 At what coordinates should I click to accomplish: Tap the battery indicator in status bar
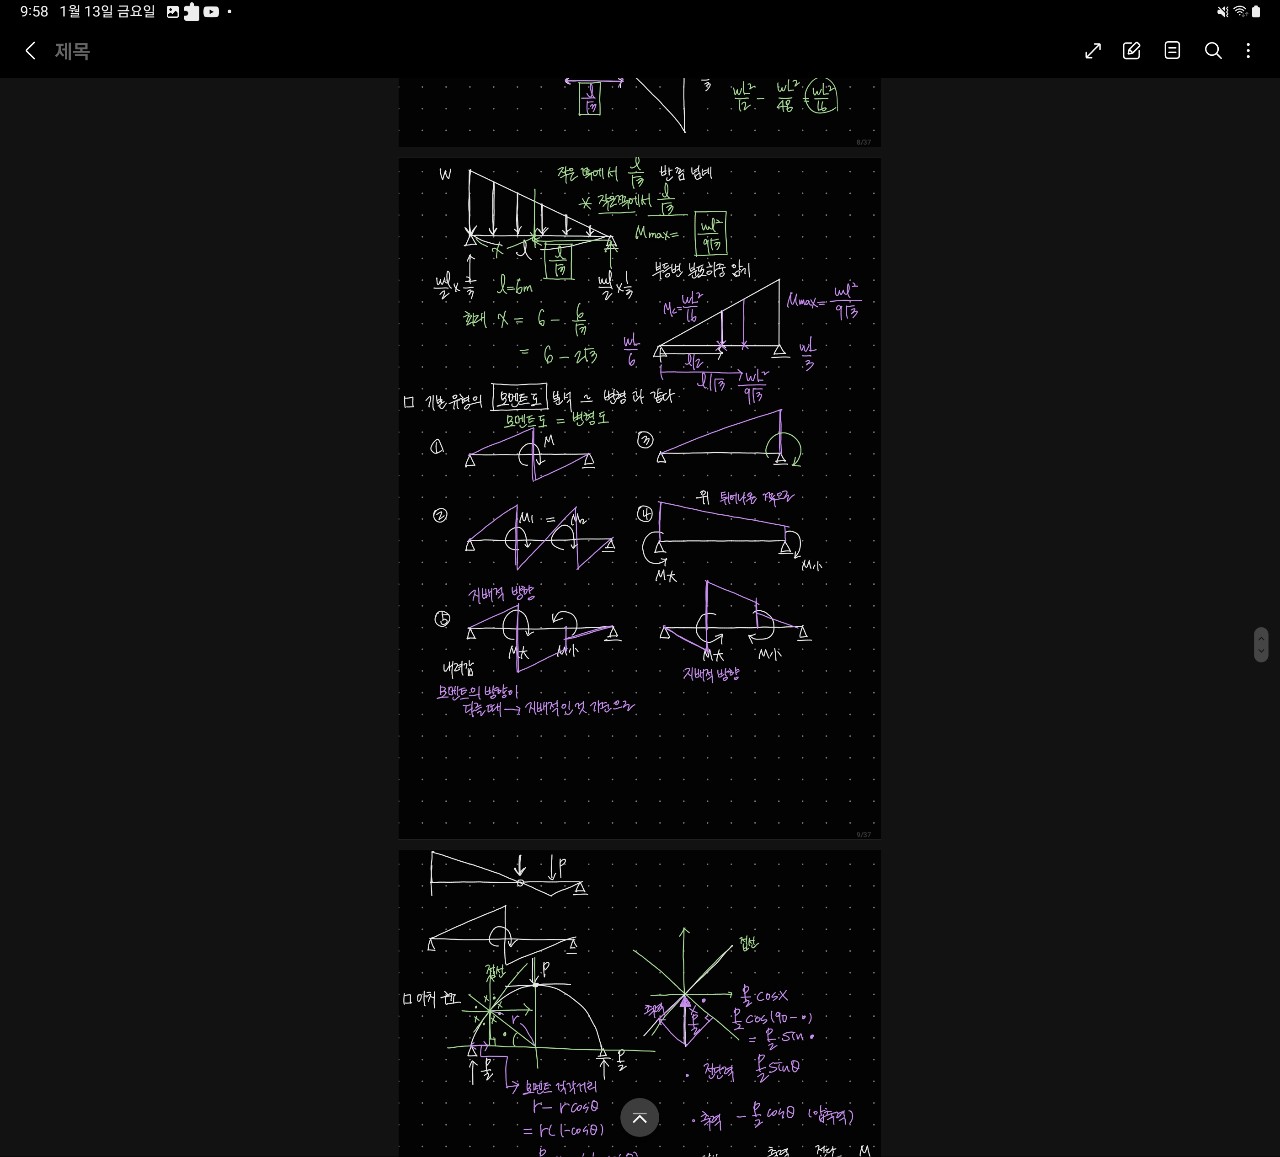click(1257, 12)
